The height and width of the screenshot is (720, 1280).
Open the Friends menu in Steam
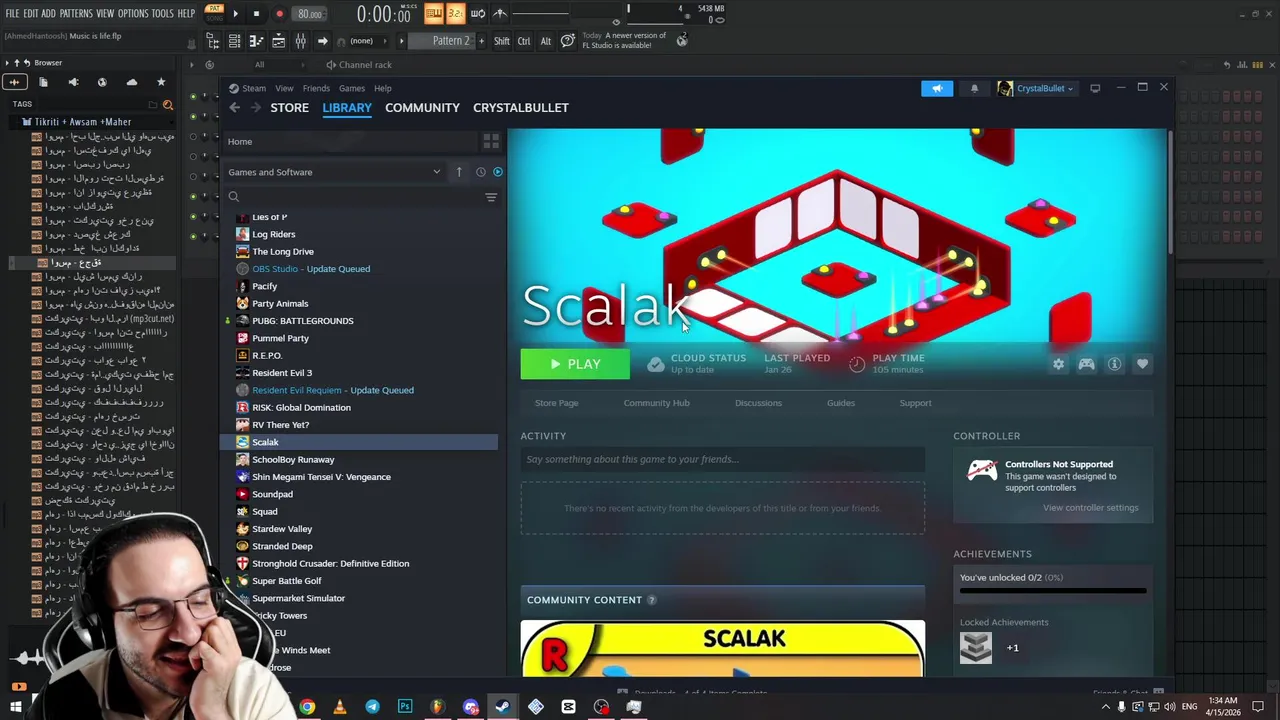(x=316, y=88)
